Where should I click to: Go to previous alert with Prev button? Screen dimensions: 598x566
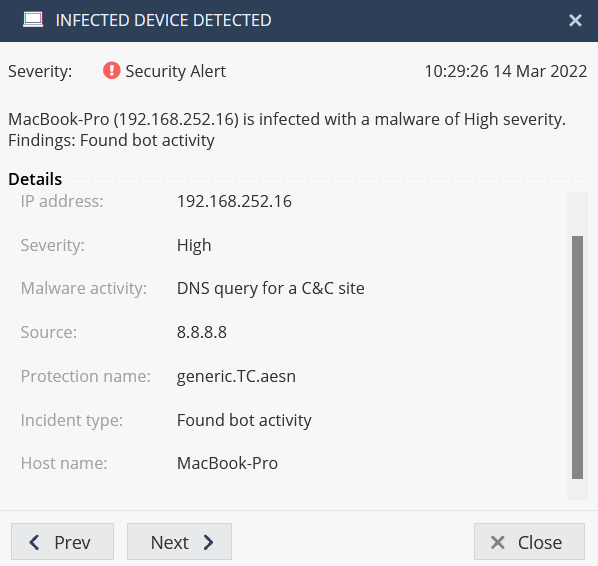62,542
